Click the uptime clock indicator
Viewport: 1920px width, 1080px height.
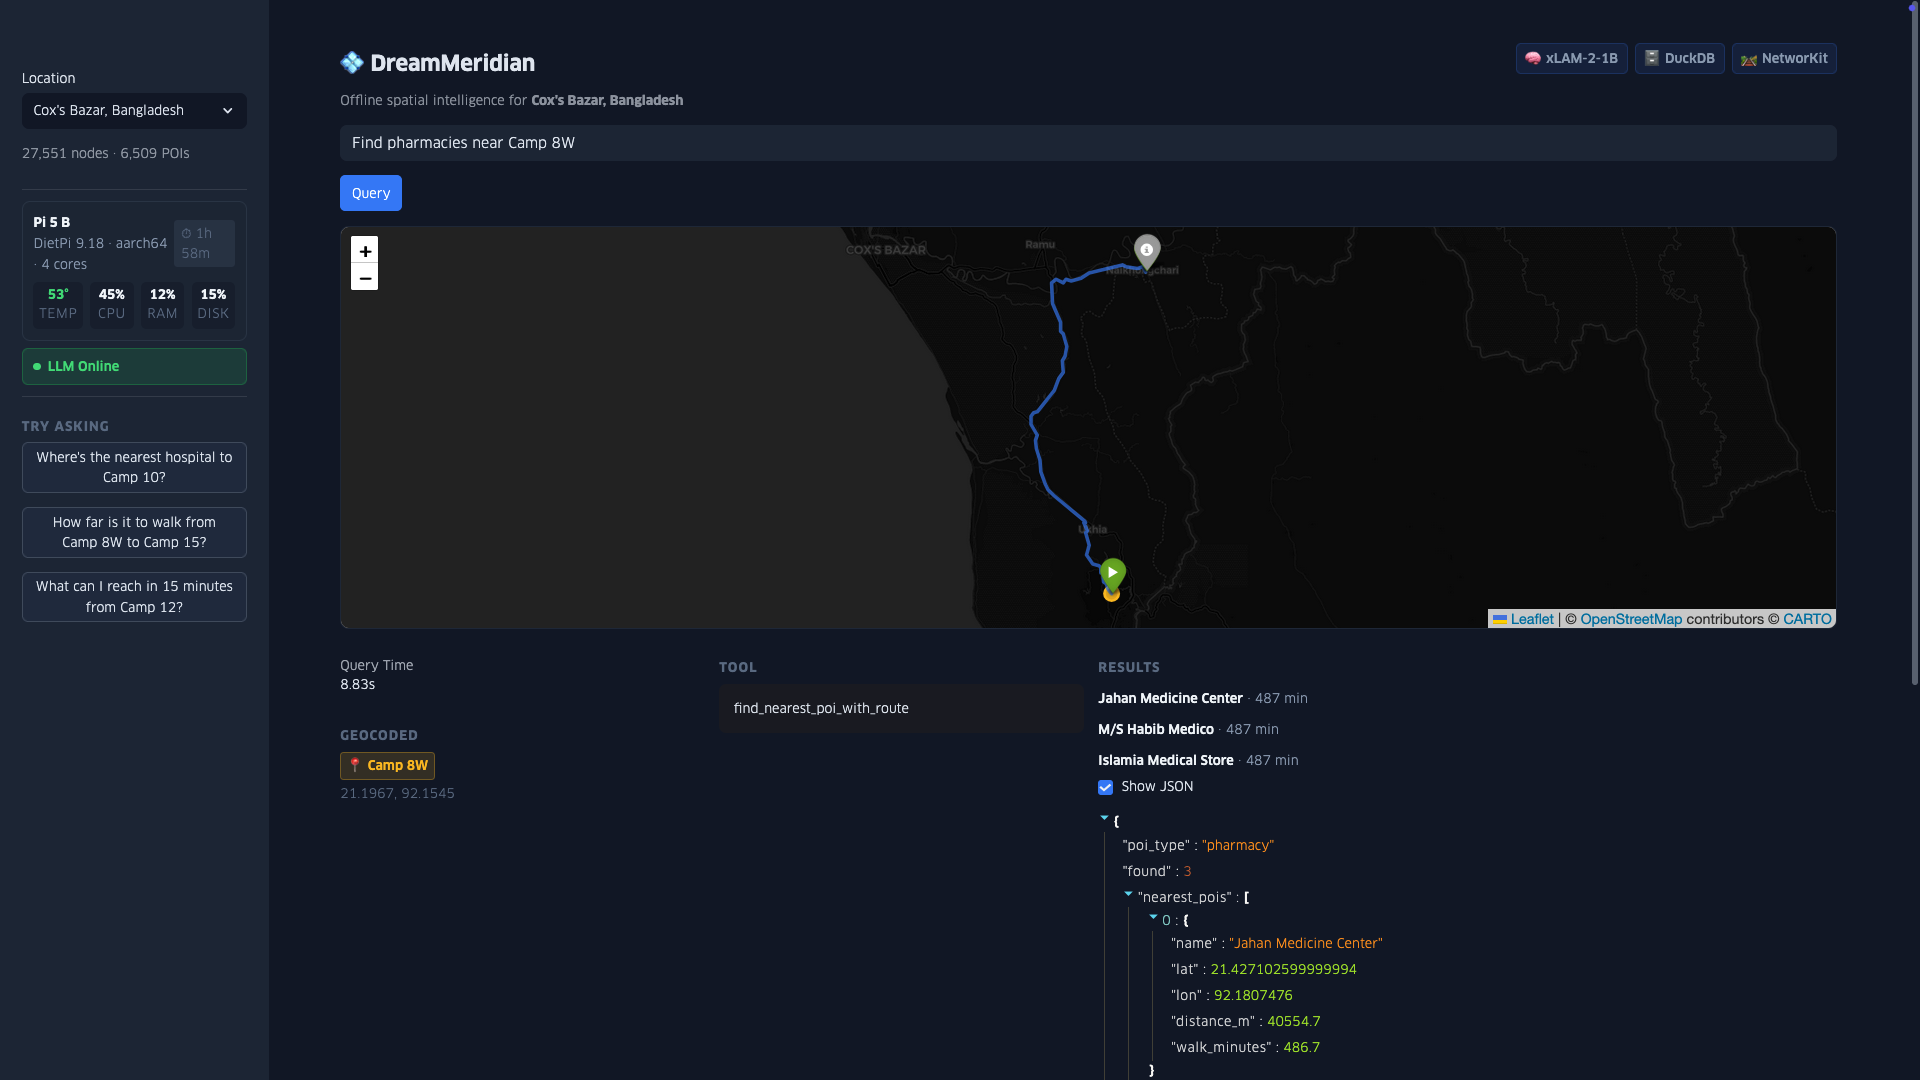coord(204,243)
